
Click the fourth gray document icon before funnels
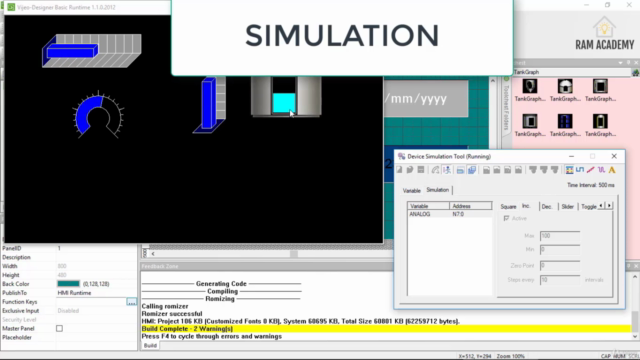[x=518, y=170]
